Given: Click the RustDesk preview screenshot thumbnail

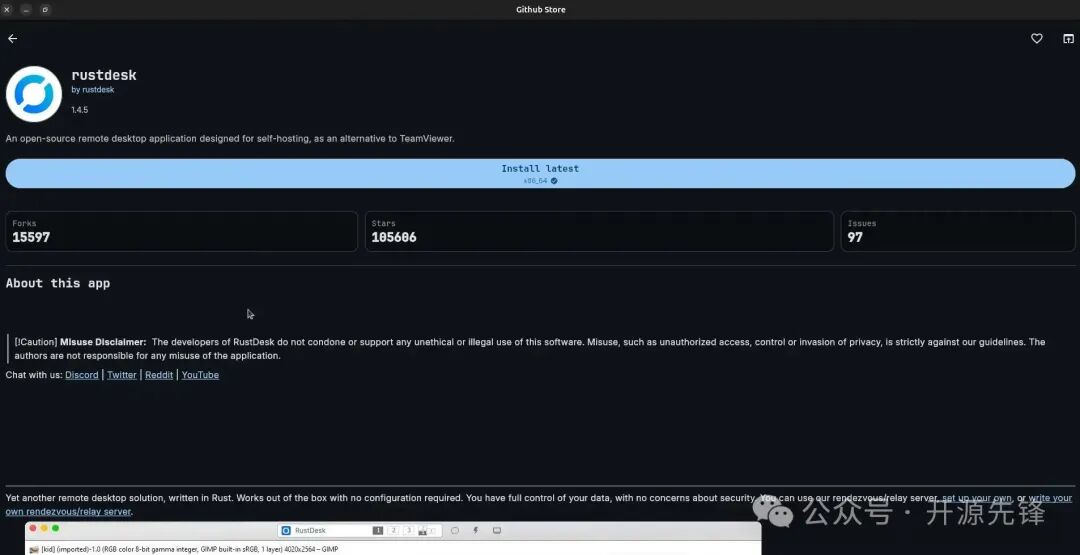Looking at the screenshot, I should pyautogui.click(x=393, y=538).
